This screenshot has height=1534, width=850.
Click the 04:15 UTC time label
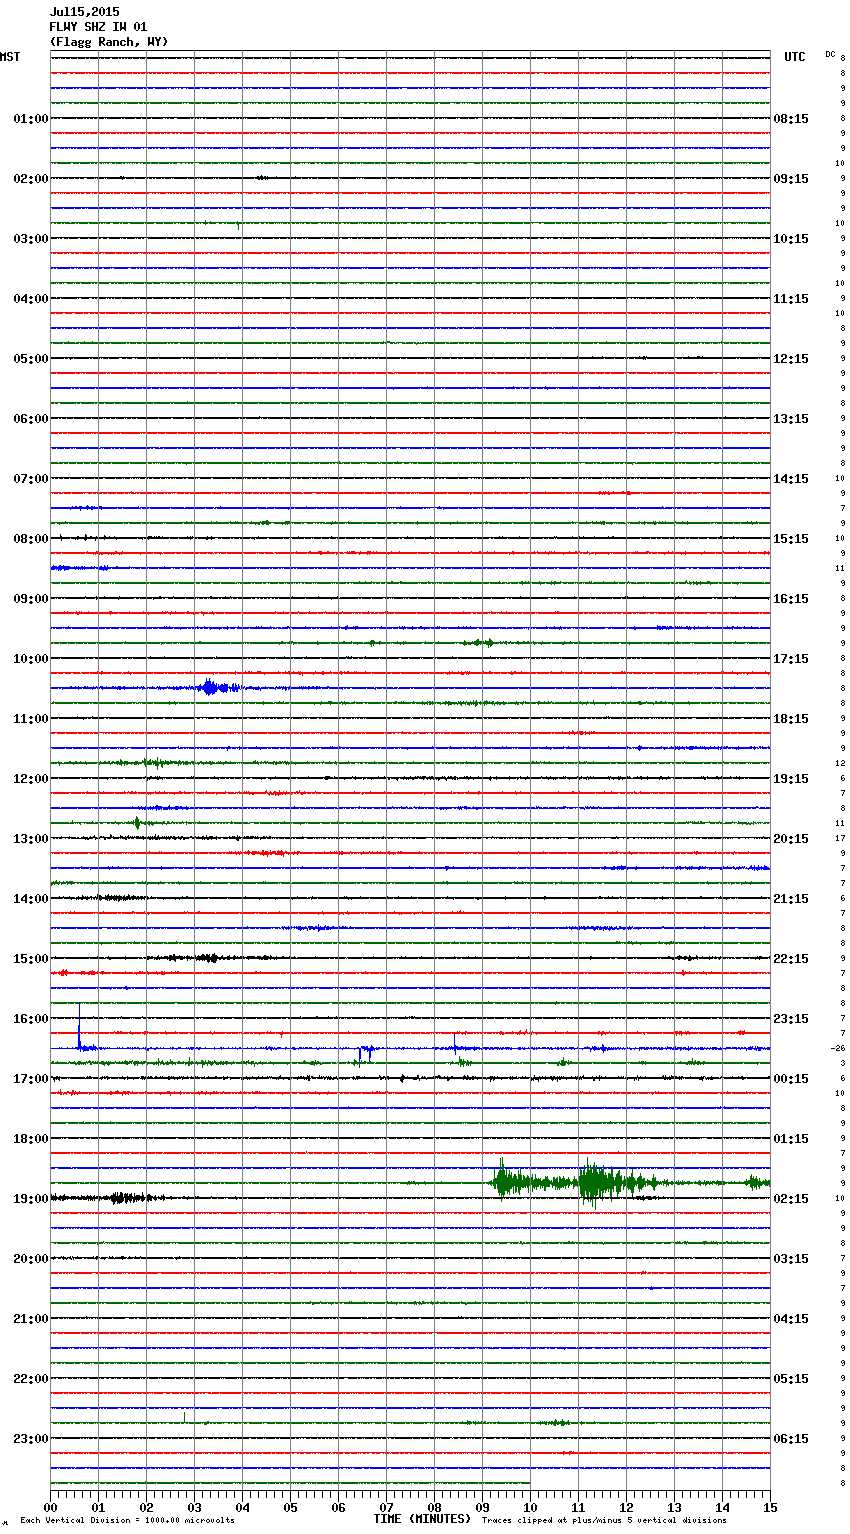pyautogui.click(x=791, y=1319)
